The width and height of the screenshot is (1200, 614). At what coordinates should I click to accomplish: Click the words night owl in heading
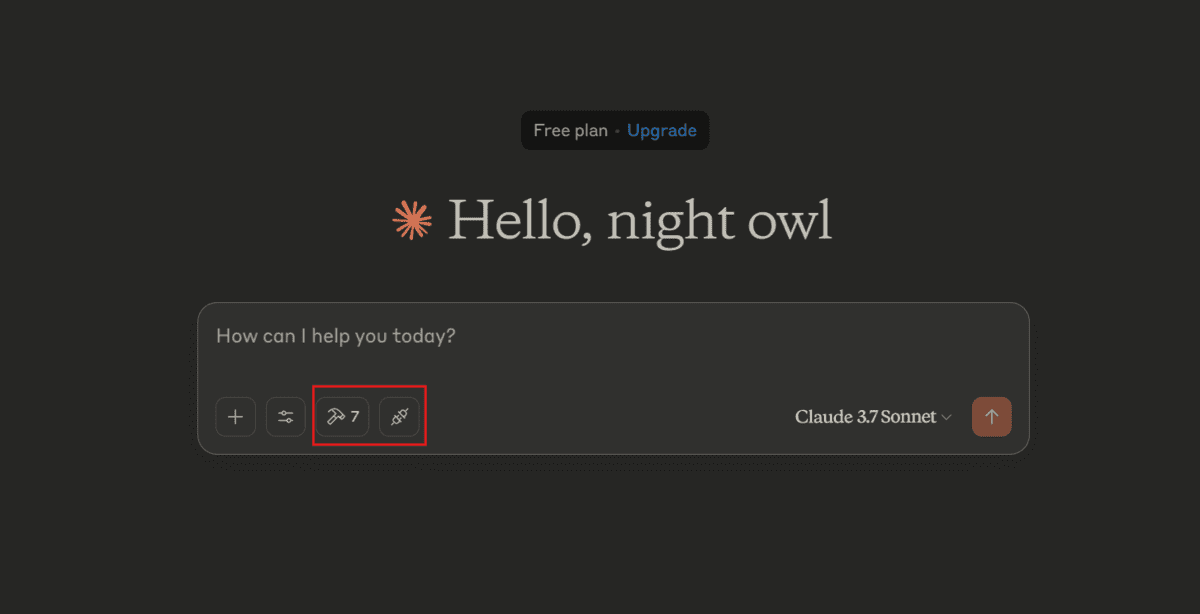[x=719, y=221]
